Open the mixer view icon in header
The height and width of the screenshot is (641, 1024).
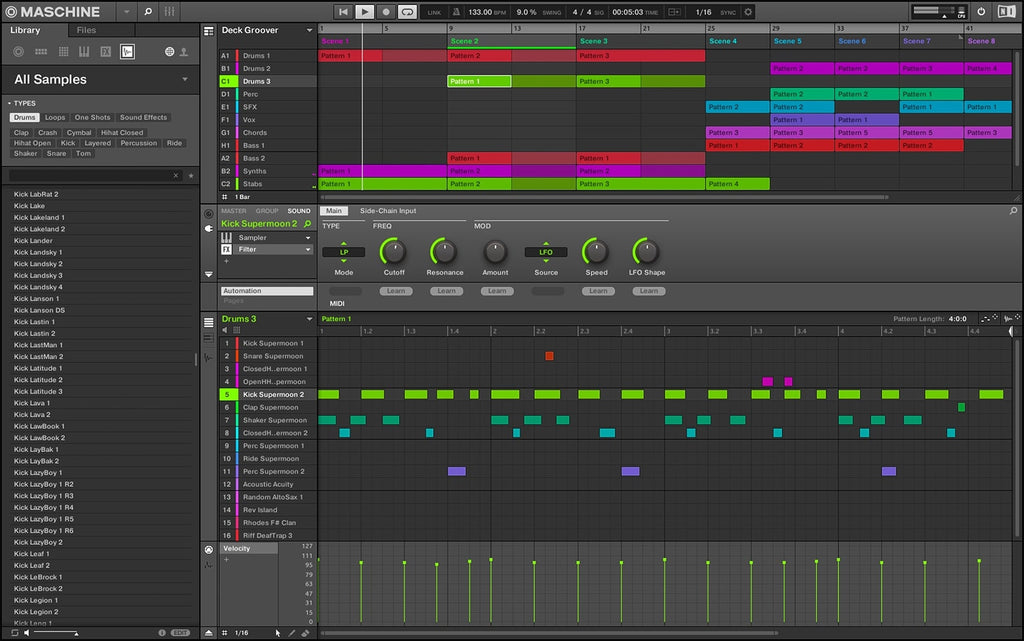170,12
